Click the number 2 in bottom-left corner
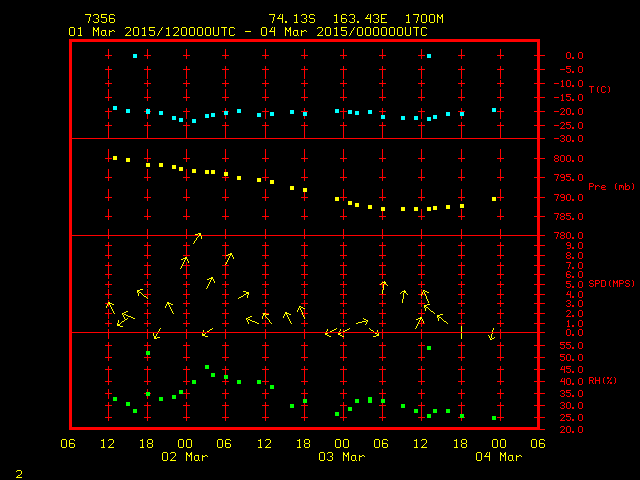 click(18, 471)
